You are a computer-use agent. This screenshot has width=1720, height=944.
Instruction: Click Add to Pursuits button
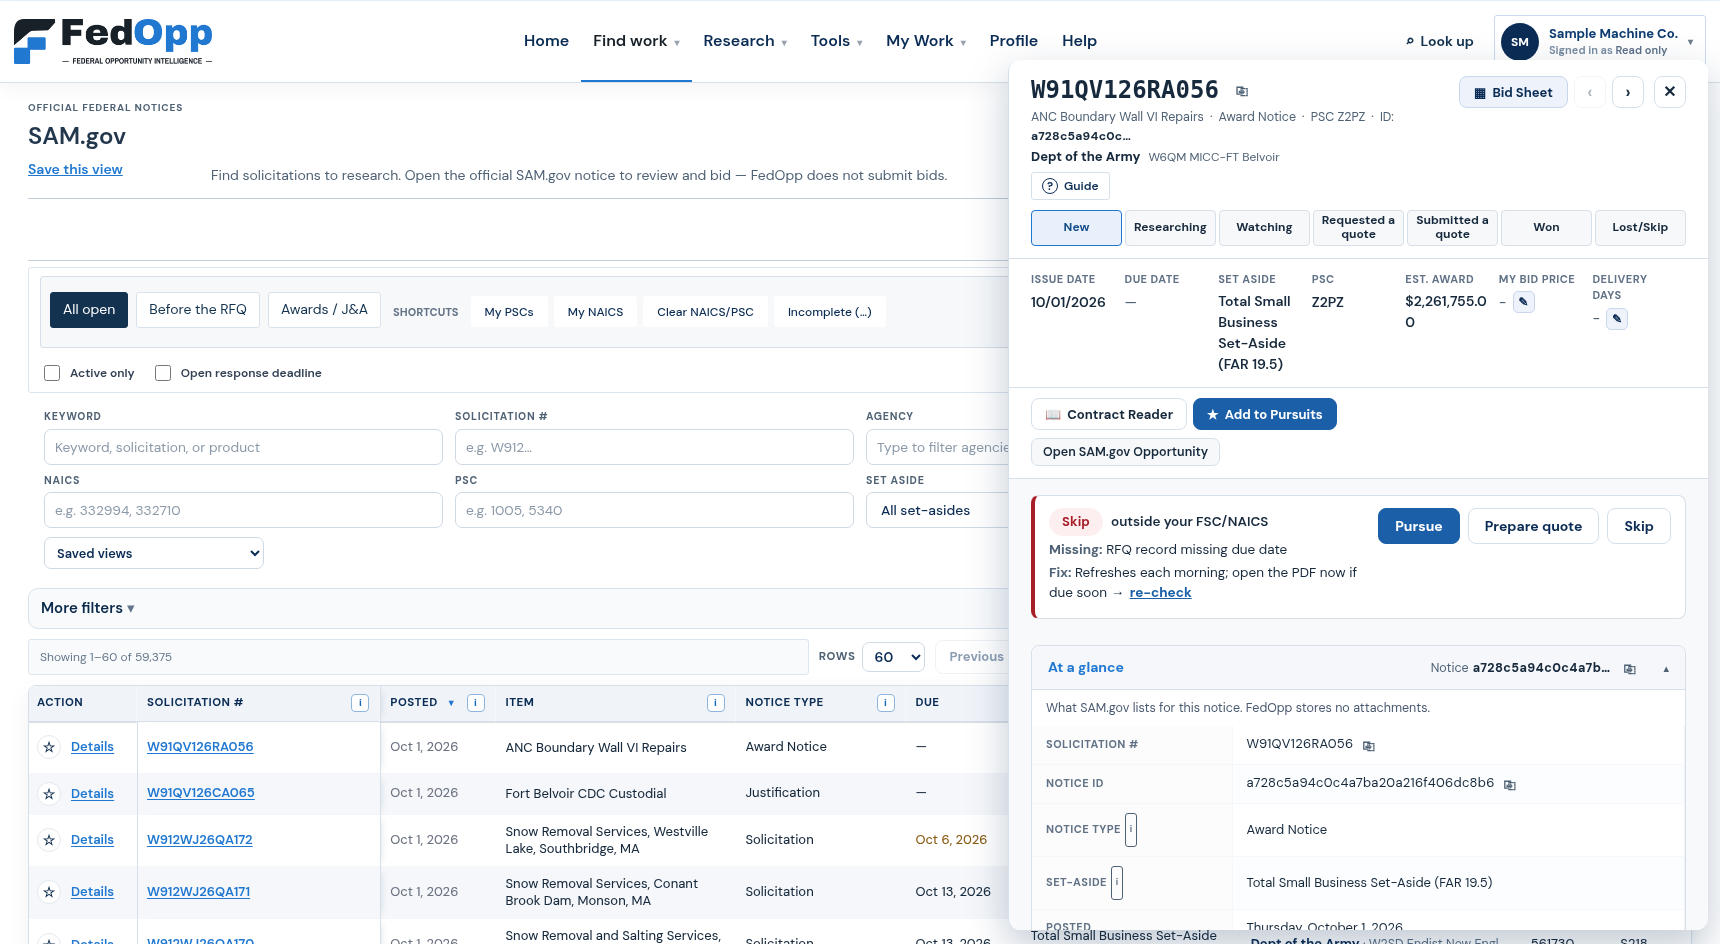click(x=1264, y=414)
